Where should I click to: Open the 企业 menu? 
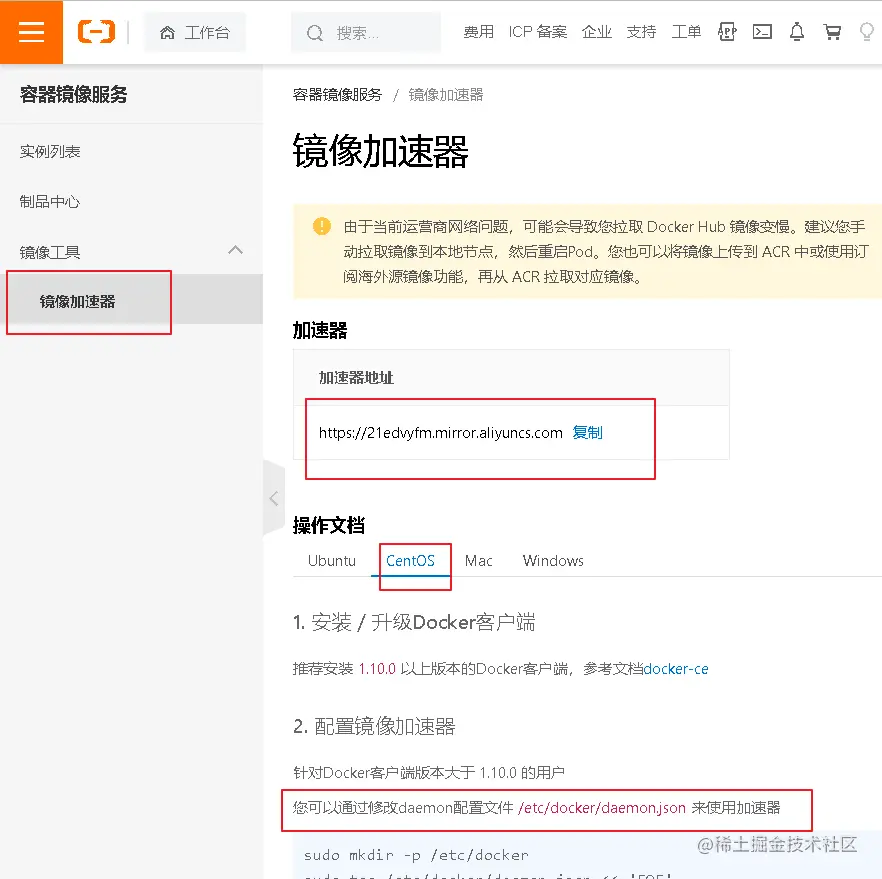pyautogui.click(x=597, y=32)
